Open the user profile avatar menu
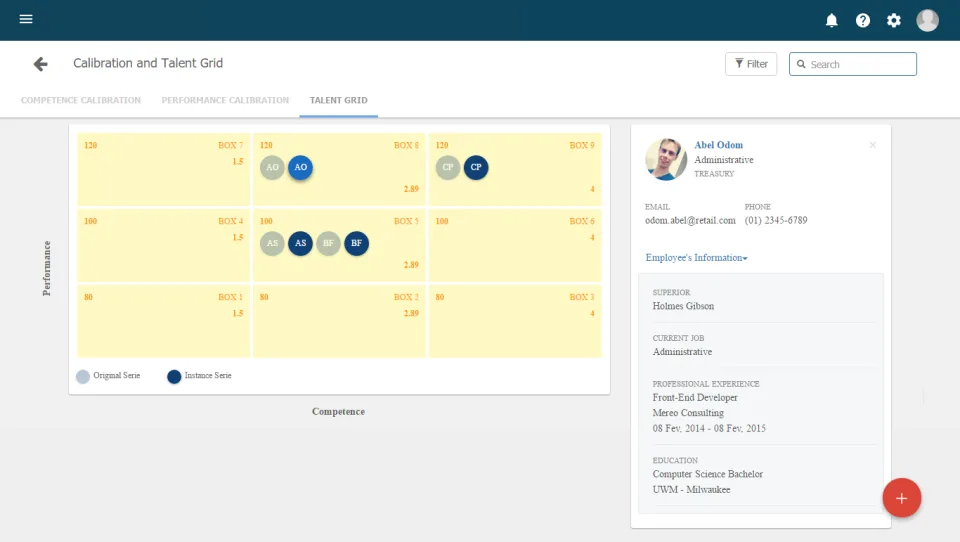The height and width of the screenshot is (542, 960). click(927, 20)
